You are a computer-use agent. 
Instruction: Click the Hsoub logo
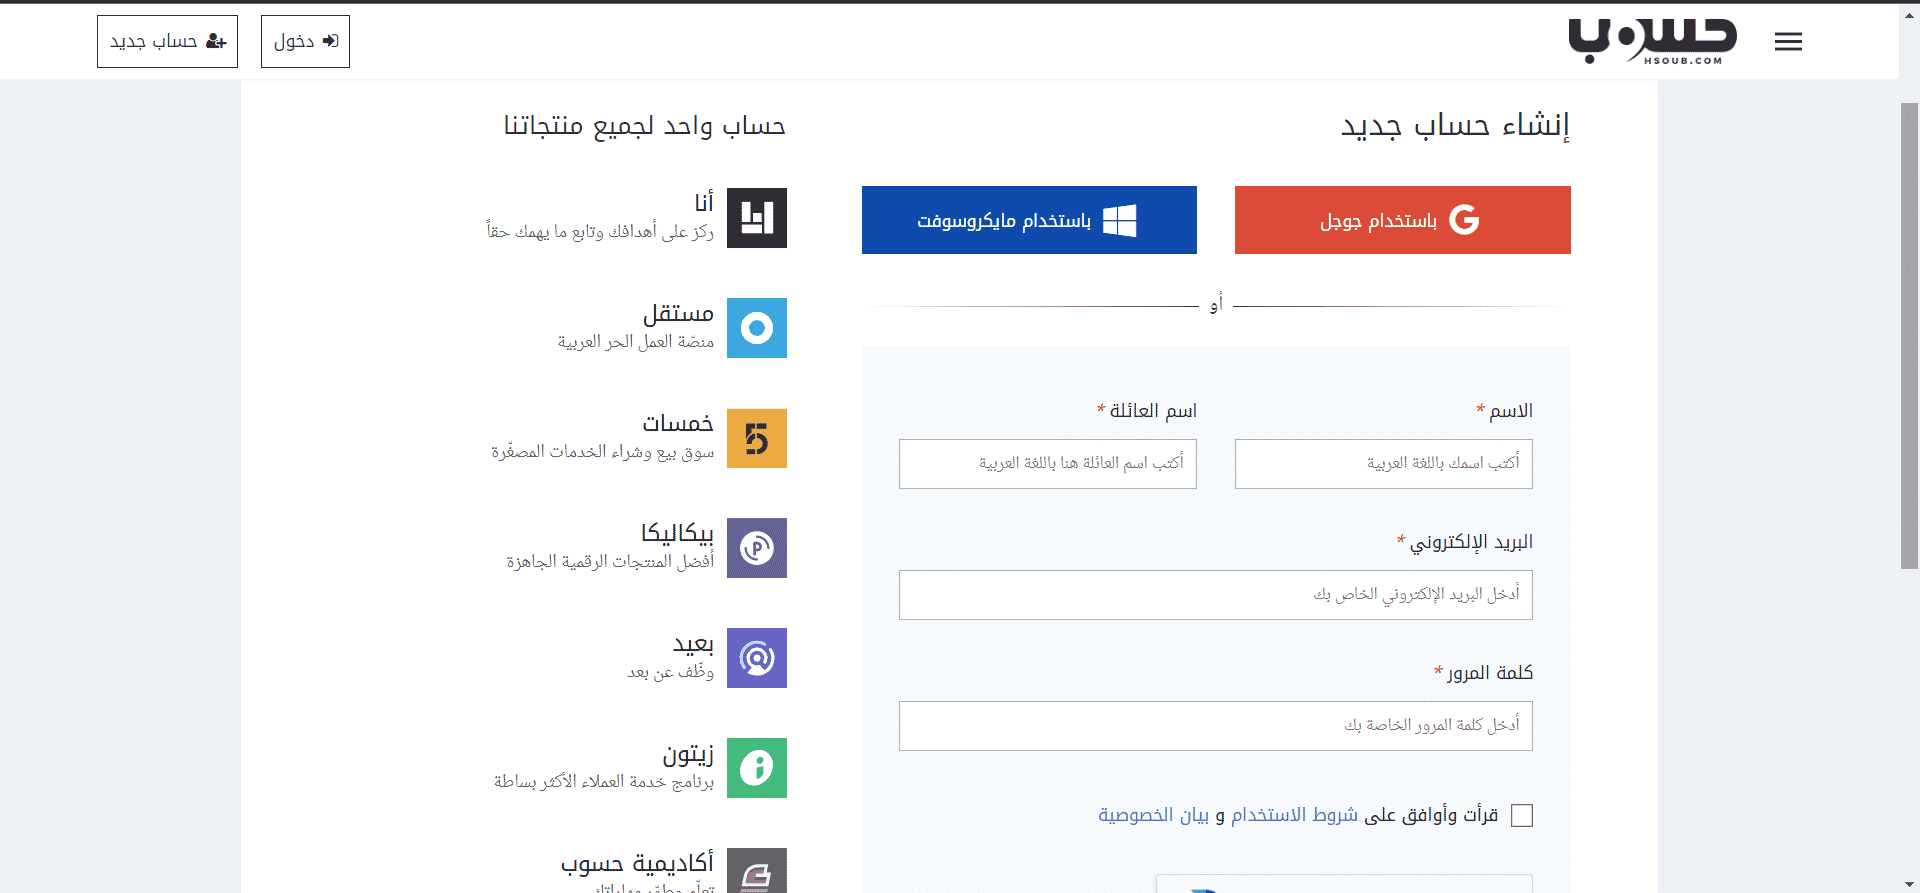[x=1652, y=41]
